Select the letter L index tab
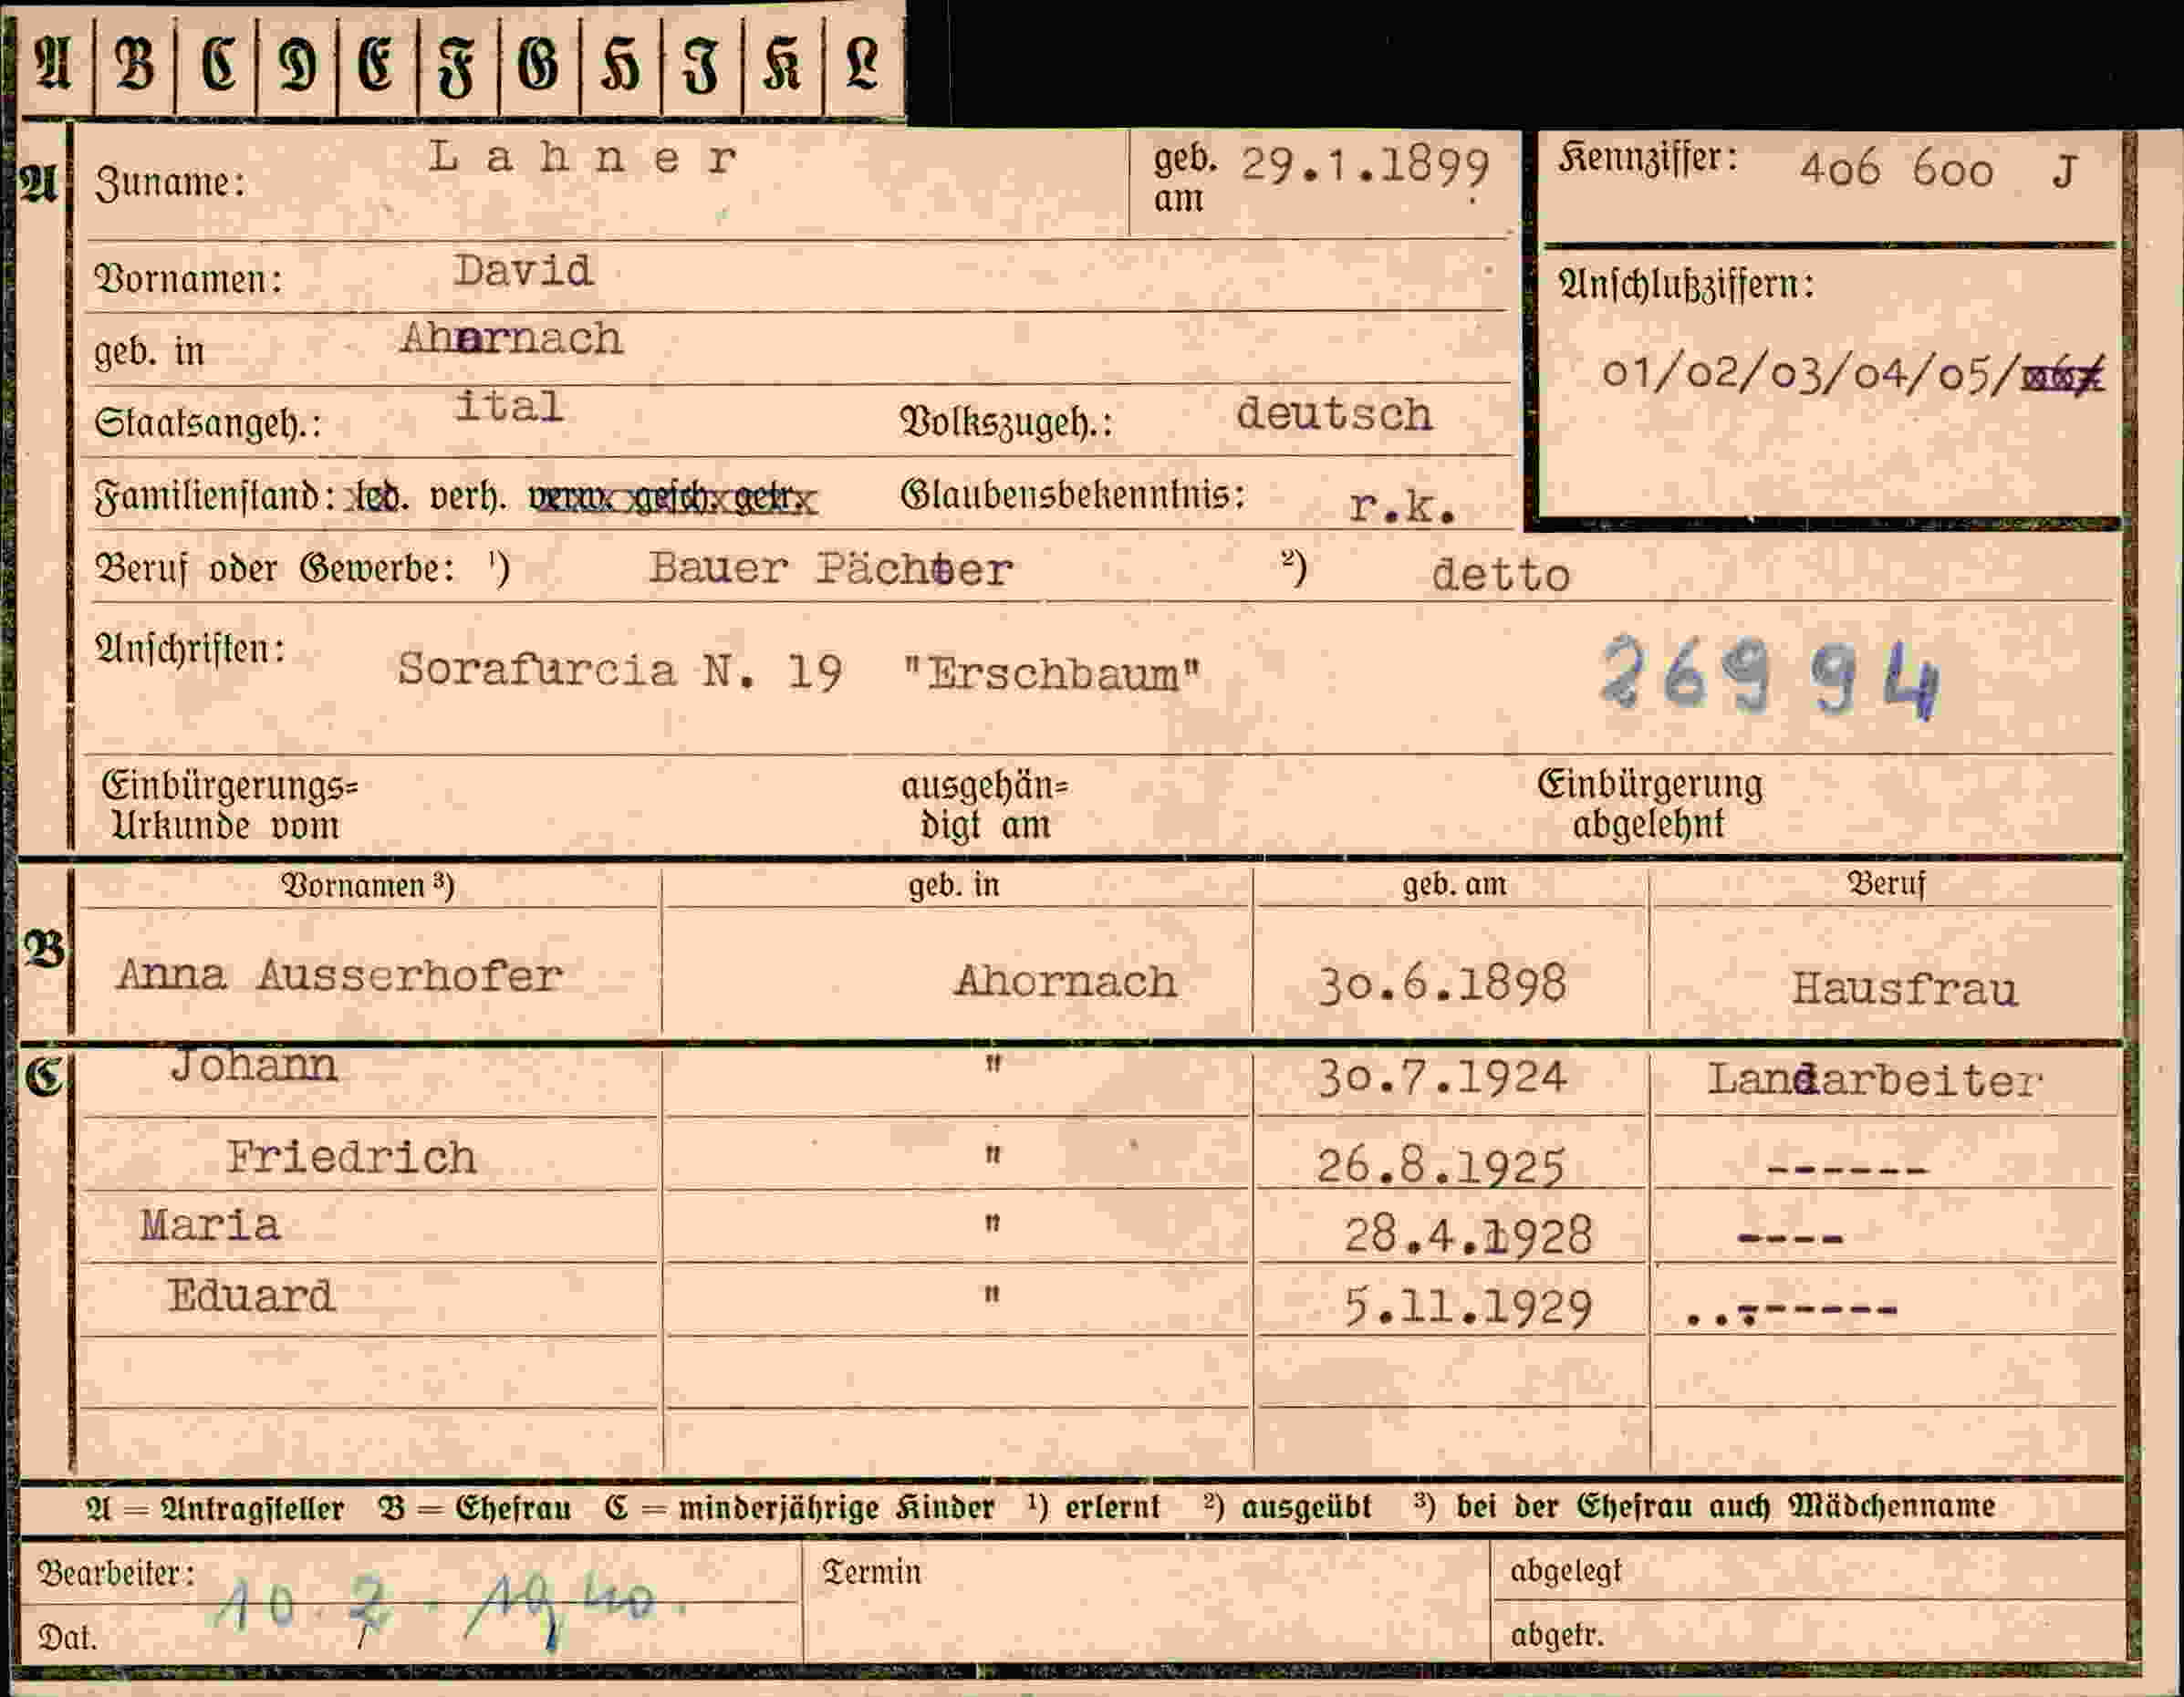Screen dimensions: 2184x1697 864,65
